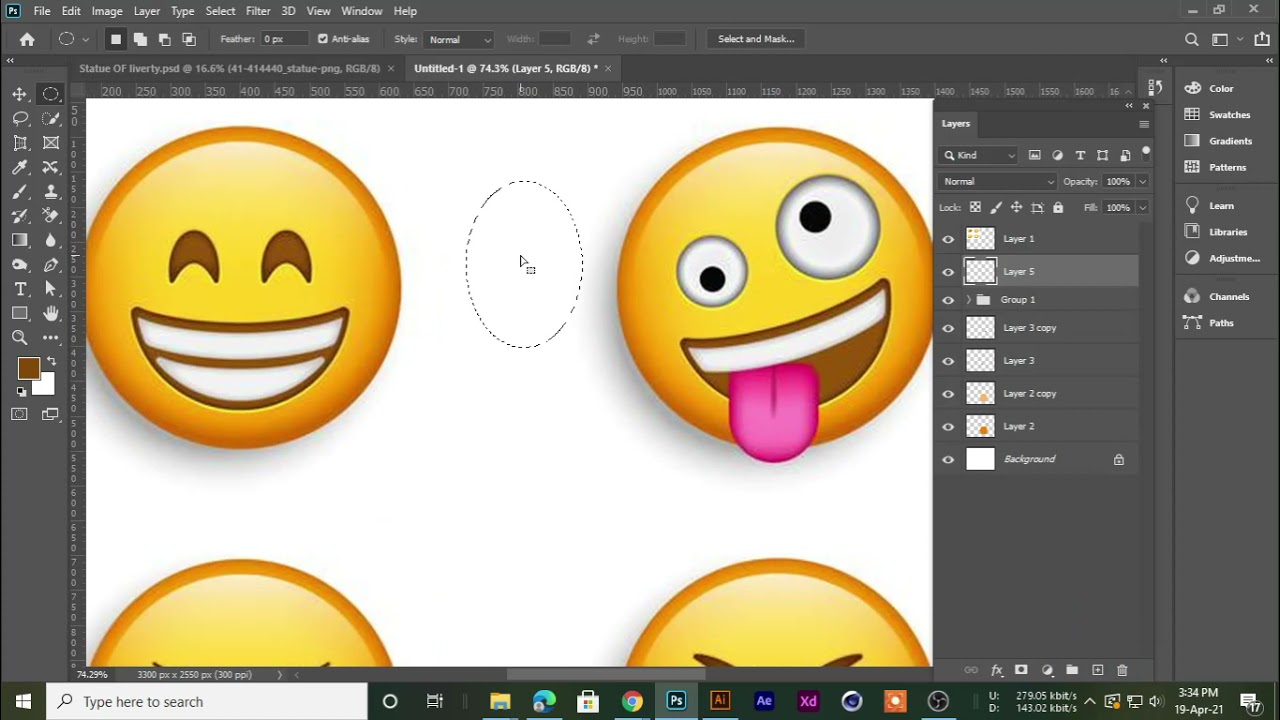This screenshot has width=1280, height=720.
Task: Lock transparent pixels icon
Action: 975,207
